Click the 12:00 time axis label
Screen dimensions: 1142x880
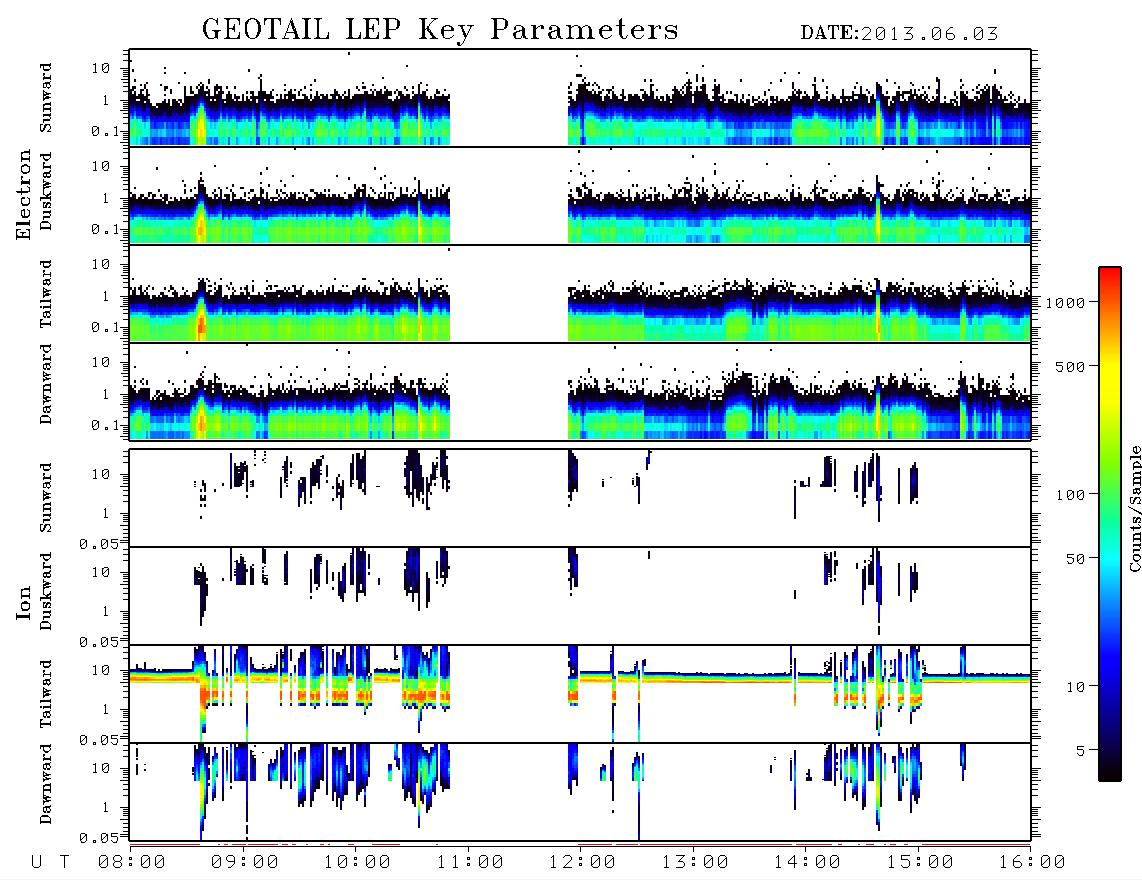tap(583, 862)
